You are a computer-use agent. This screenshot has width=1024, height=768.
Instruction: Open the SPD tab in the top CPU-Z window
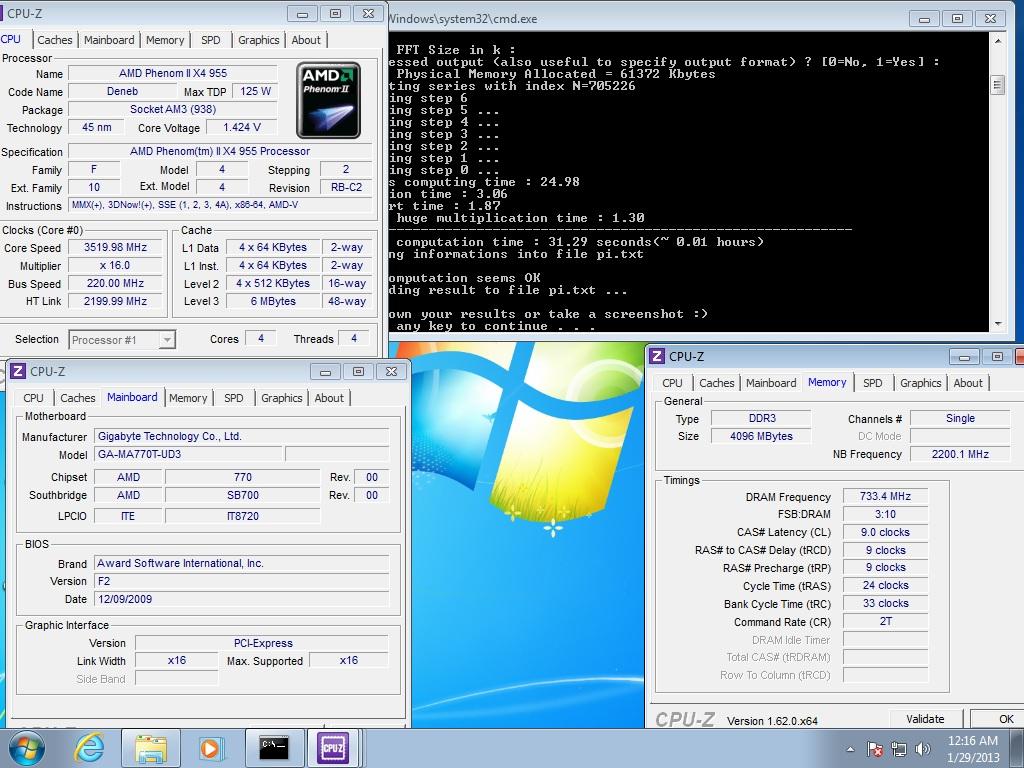(210, 40)
